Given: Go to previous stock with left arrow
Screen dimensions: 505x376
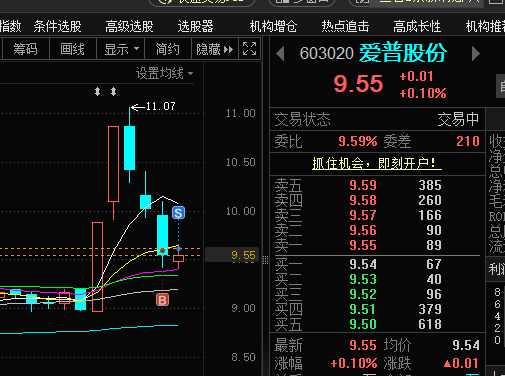Looking at the screenshot, I should [x=280, y=54].
